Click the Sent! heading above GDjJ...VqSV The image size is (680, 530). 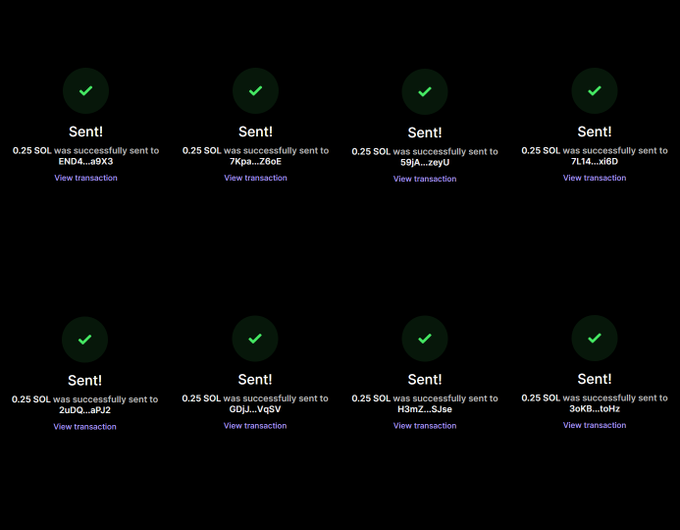click(x=255, y=380)
